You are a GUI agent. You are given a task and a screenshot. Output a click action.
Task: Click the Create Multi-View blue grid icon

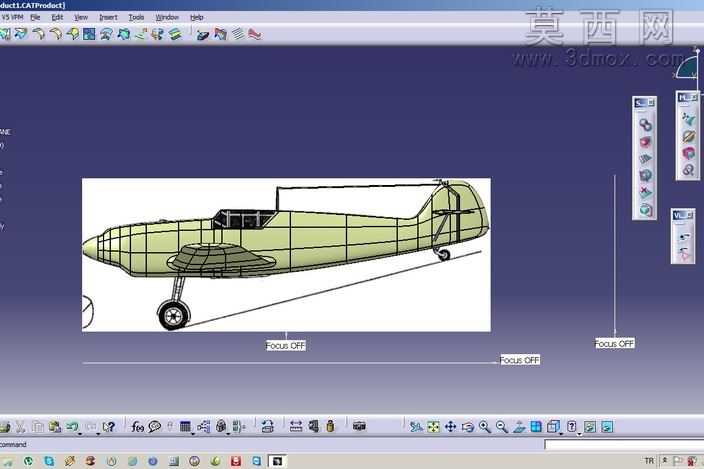click(x=536, y=426)
